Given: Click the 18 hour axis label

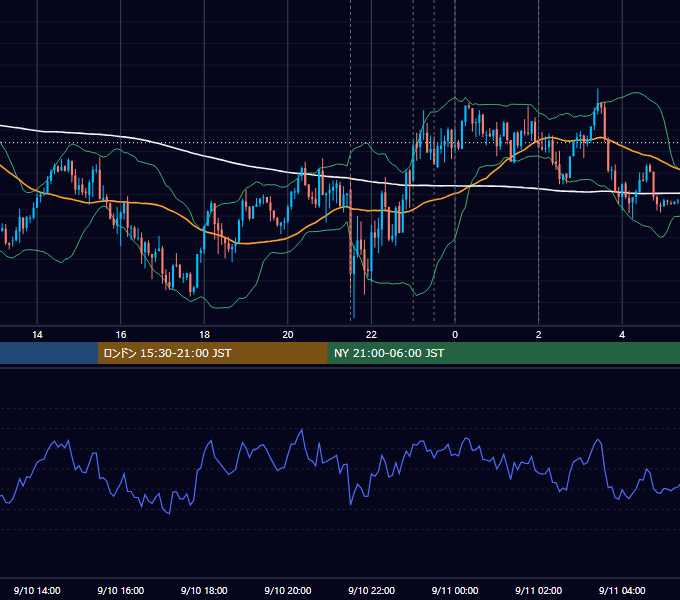Looking at the screenshot, I should [204, 335].
